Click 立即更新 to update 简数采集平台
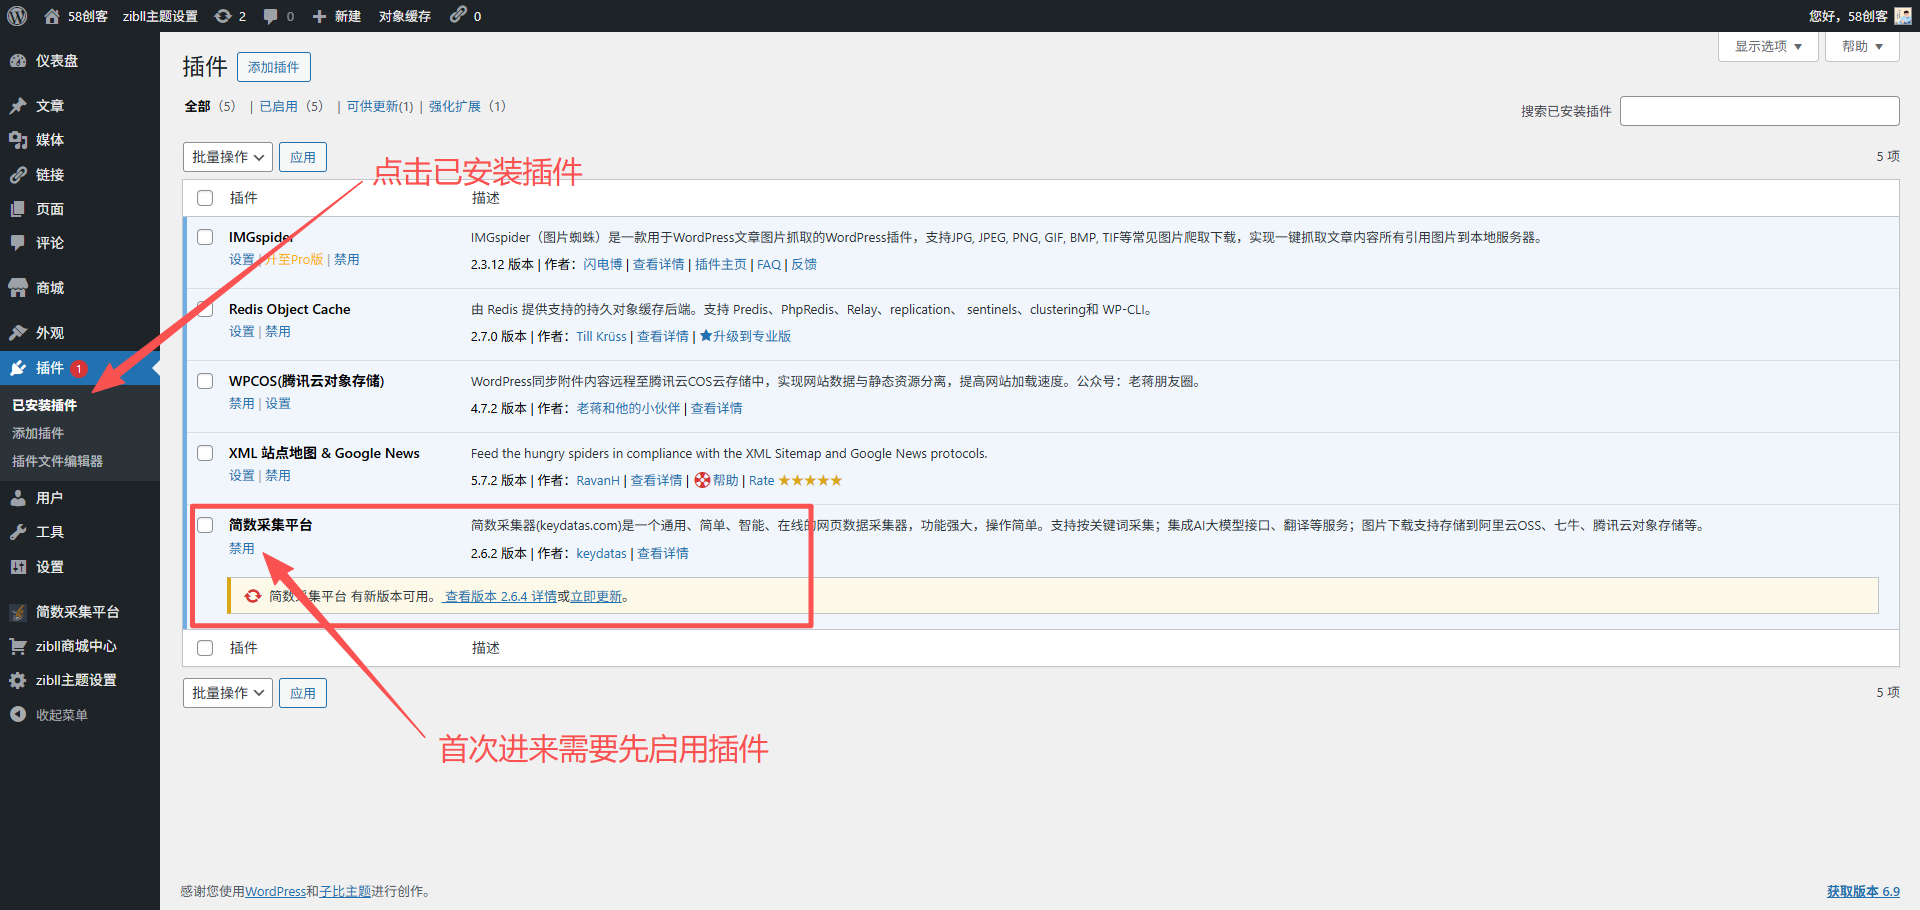1920x910 pixels. pyautogui.click(x=595, y=596)
